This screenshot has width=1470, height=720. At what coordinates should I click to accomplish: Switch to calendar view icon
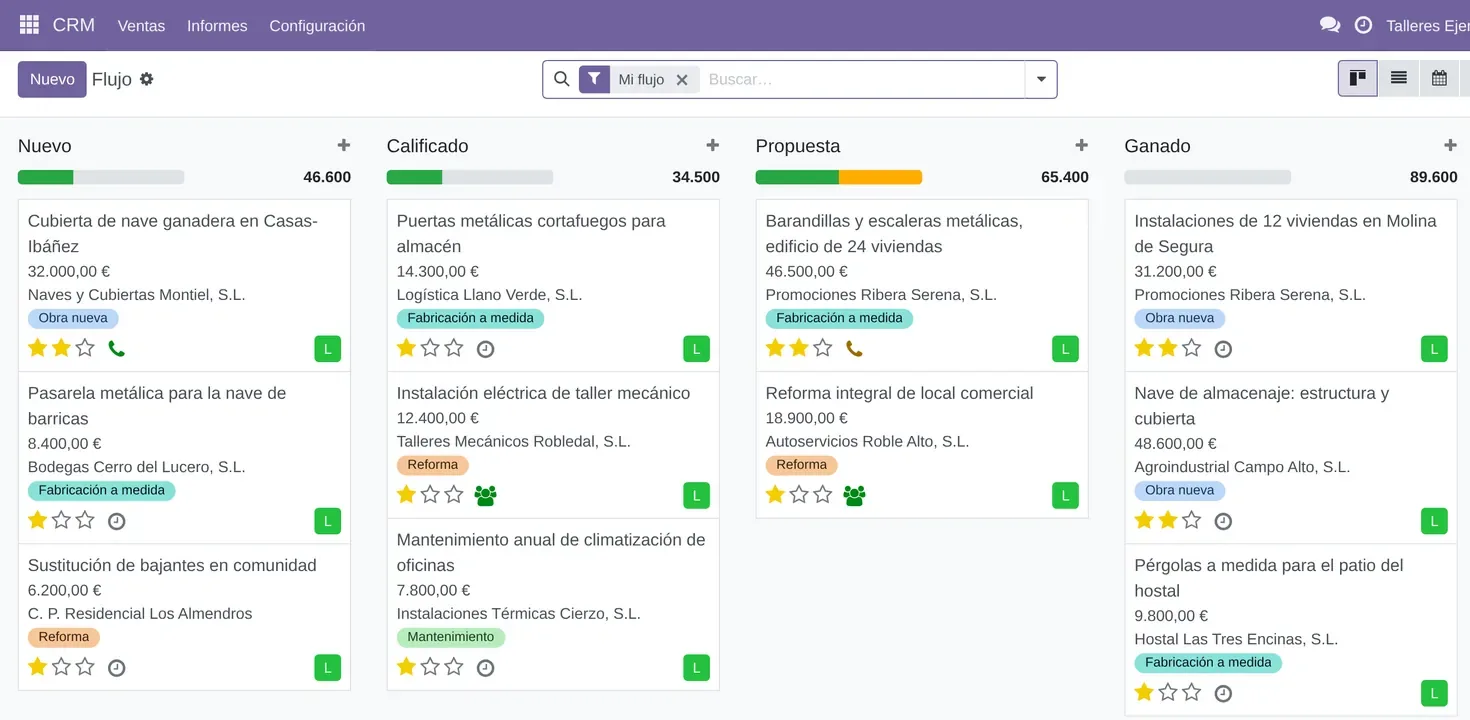coord(1439,78)
